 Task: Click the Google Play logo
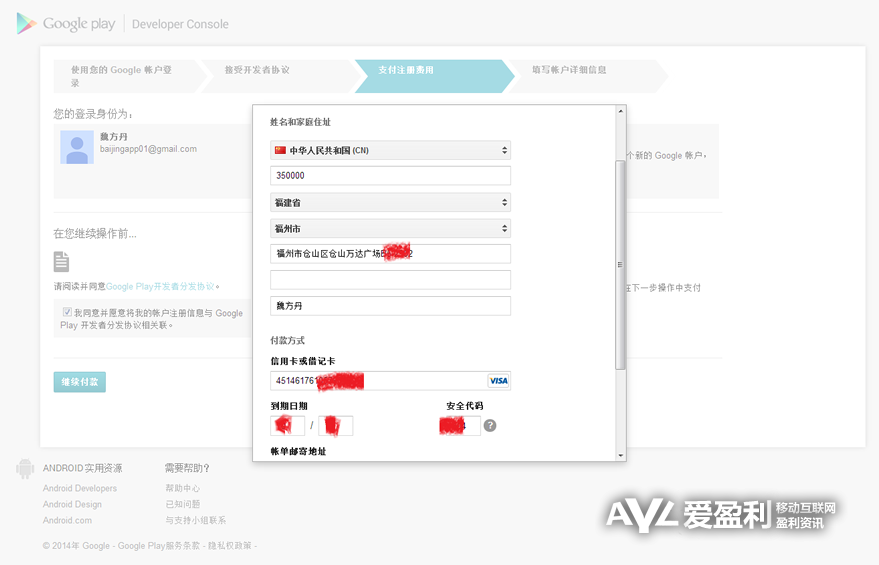66,24
